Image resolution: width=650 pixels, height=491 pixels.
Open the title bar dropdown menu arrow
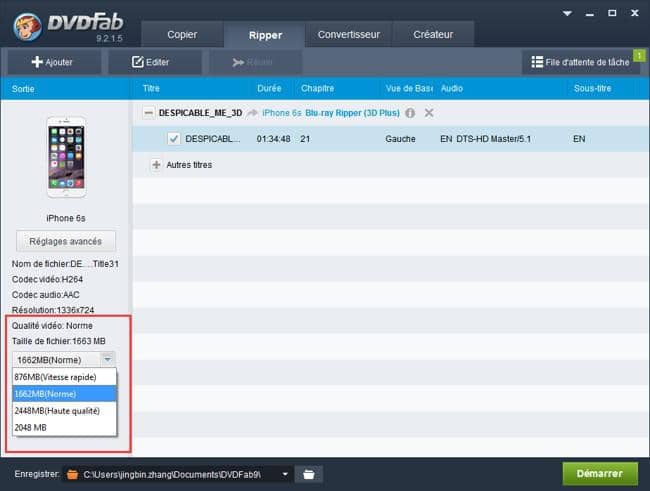[x=568, y=14]
